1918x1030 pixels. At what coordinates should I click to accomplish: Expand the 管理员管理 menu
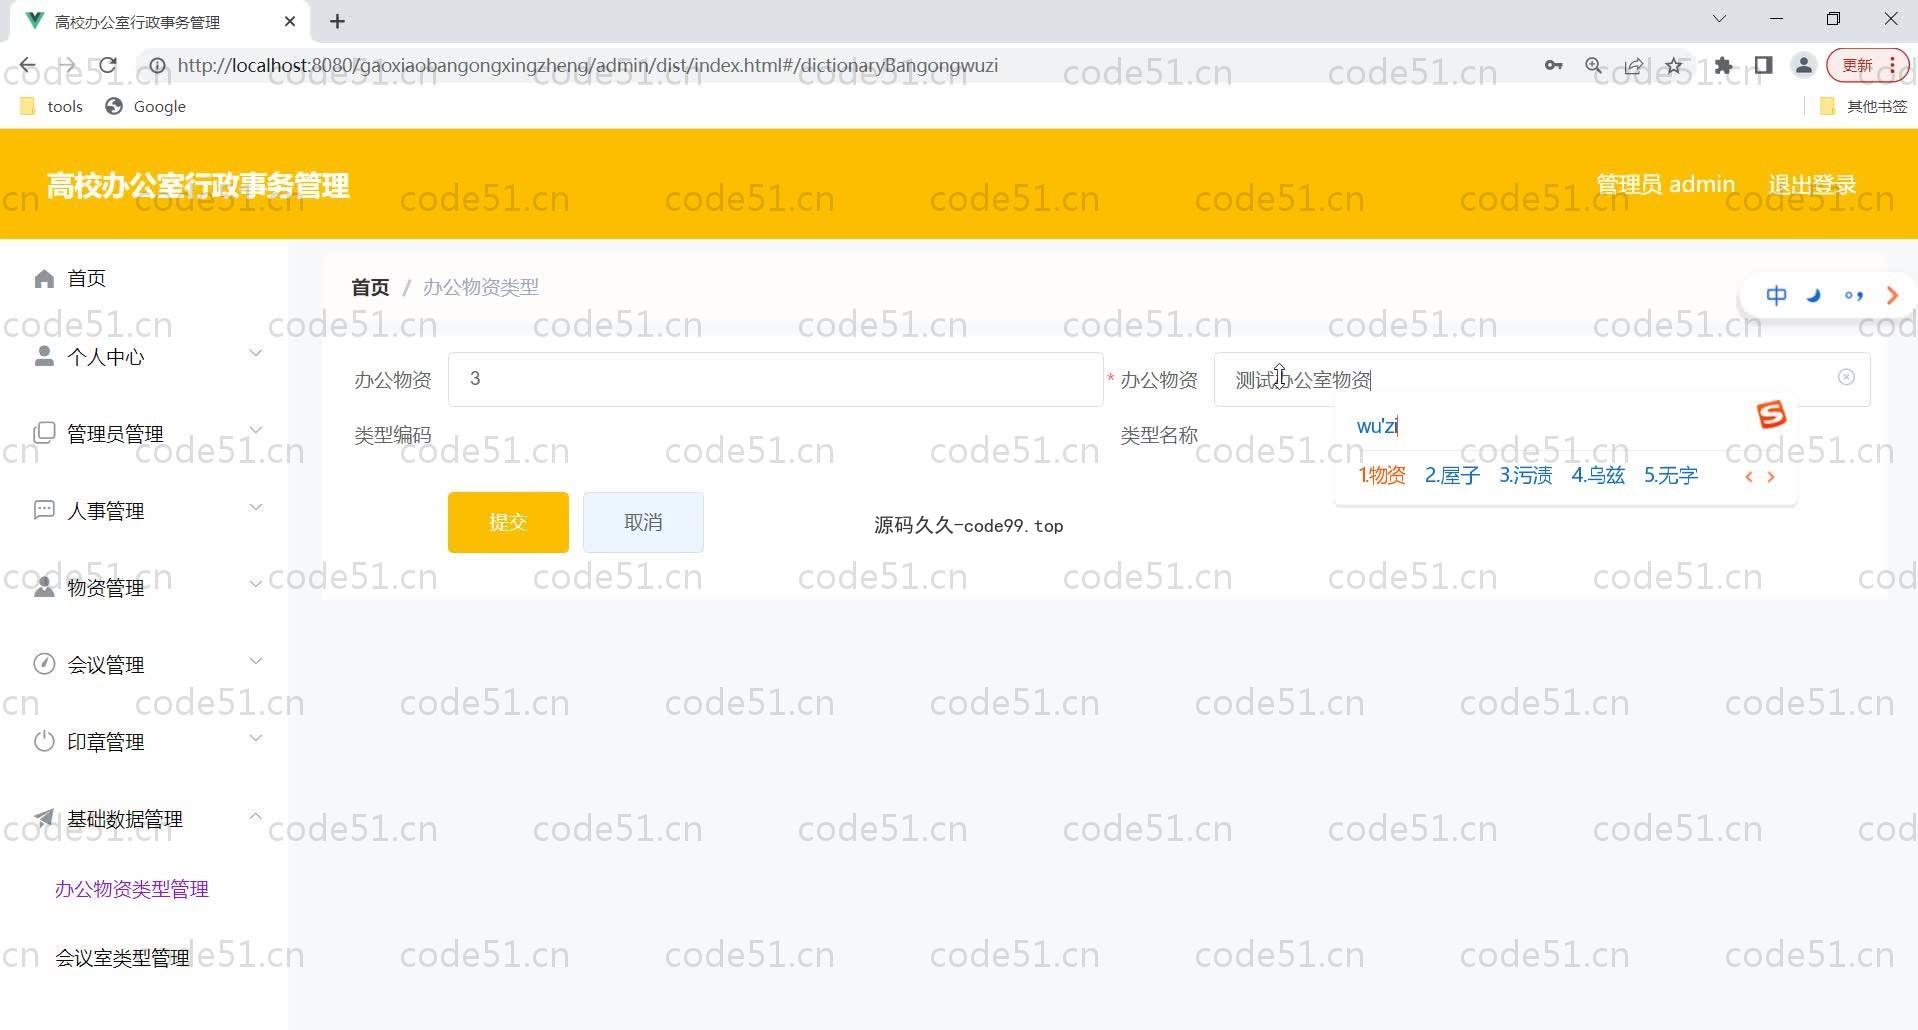(256, 430)
